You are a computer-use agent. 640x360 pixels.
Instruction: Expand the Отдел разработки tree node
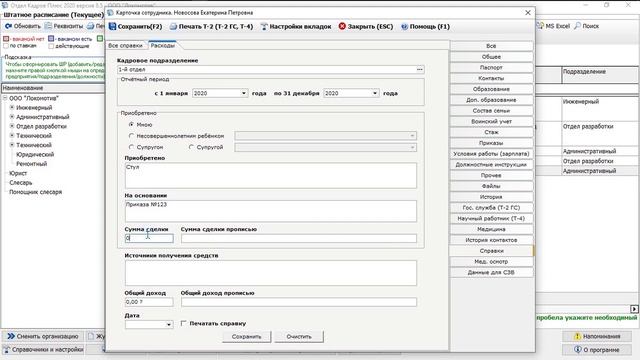coord(12,126)
